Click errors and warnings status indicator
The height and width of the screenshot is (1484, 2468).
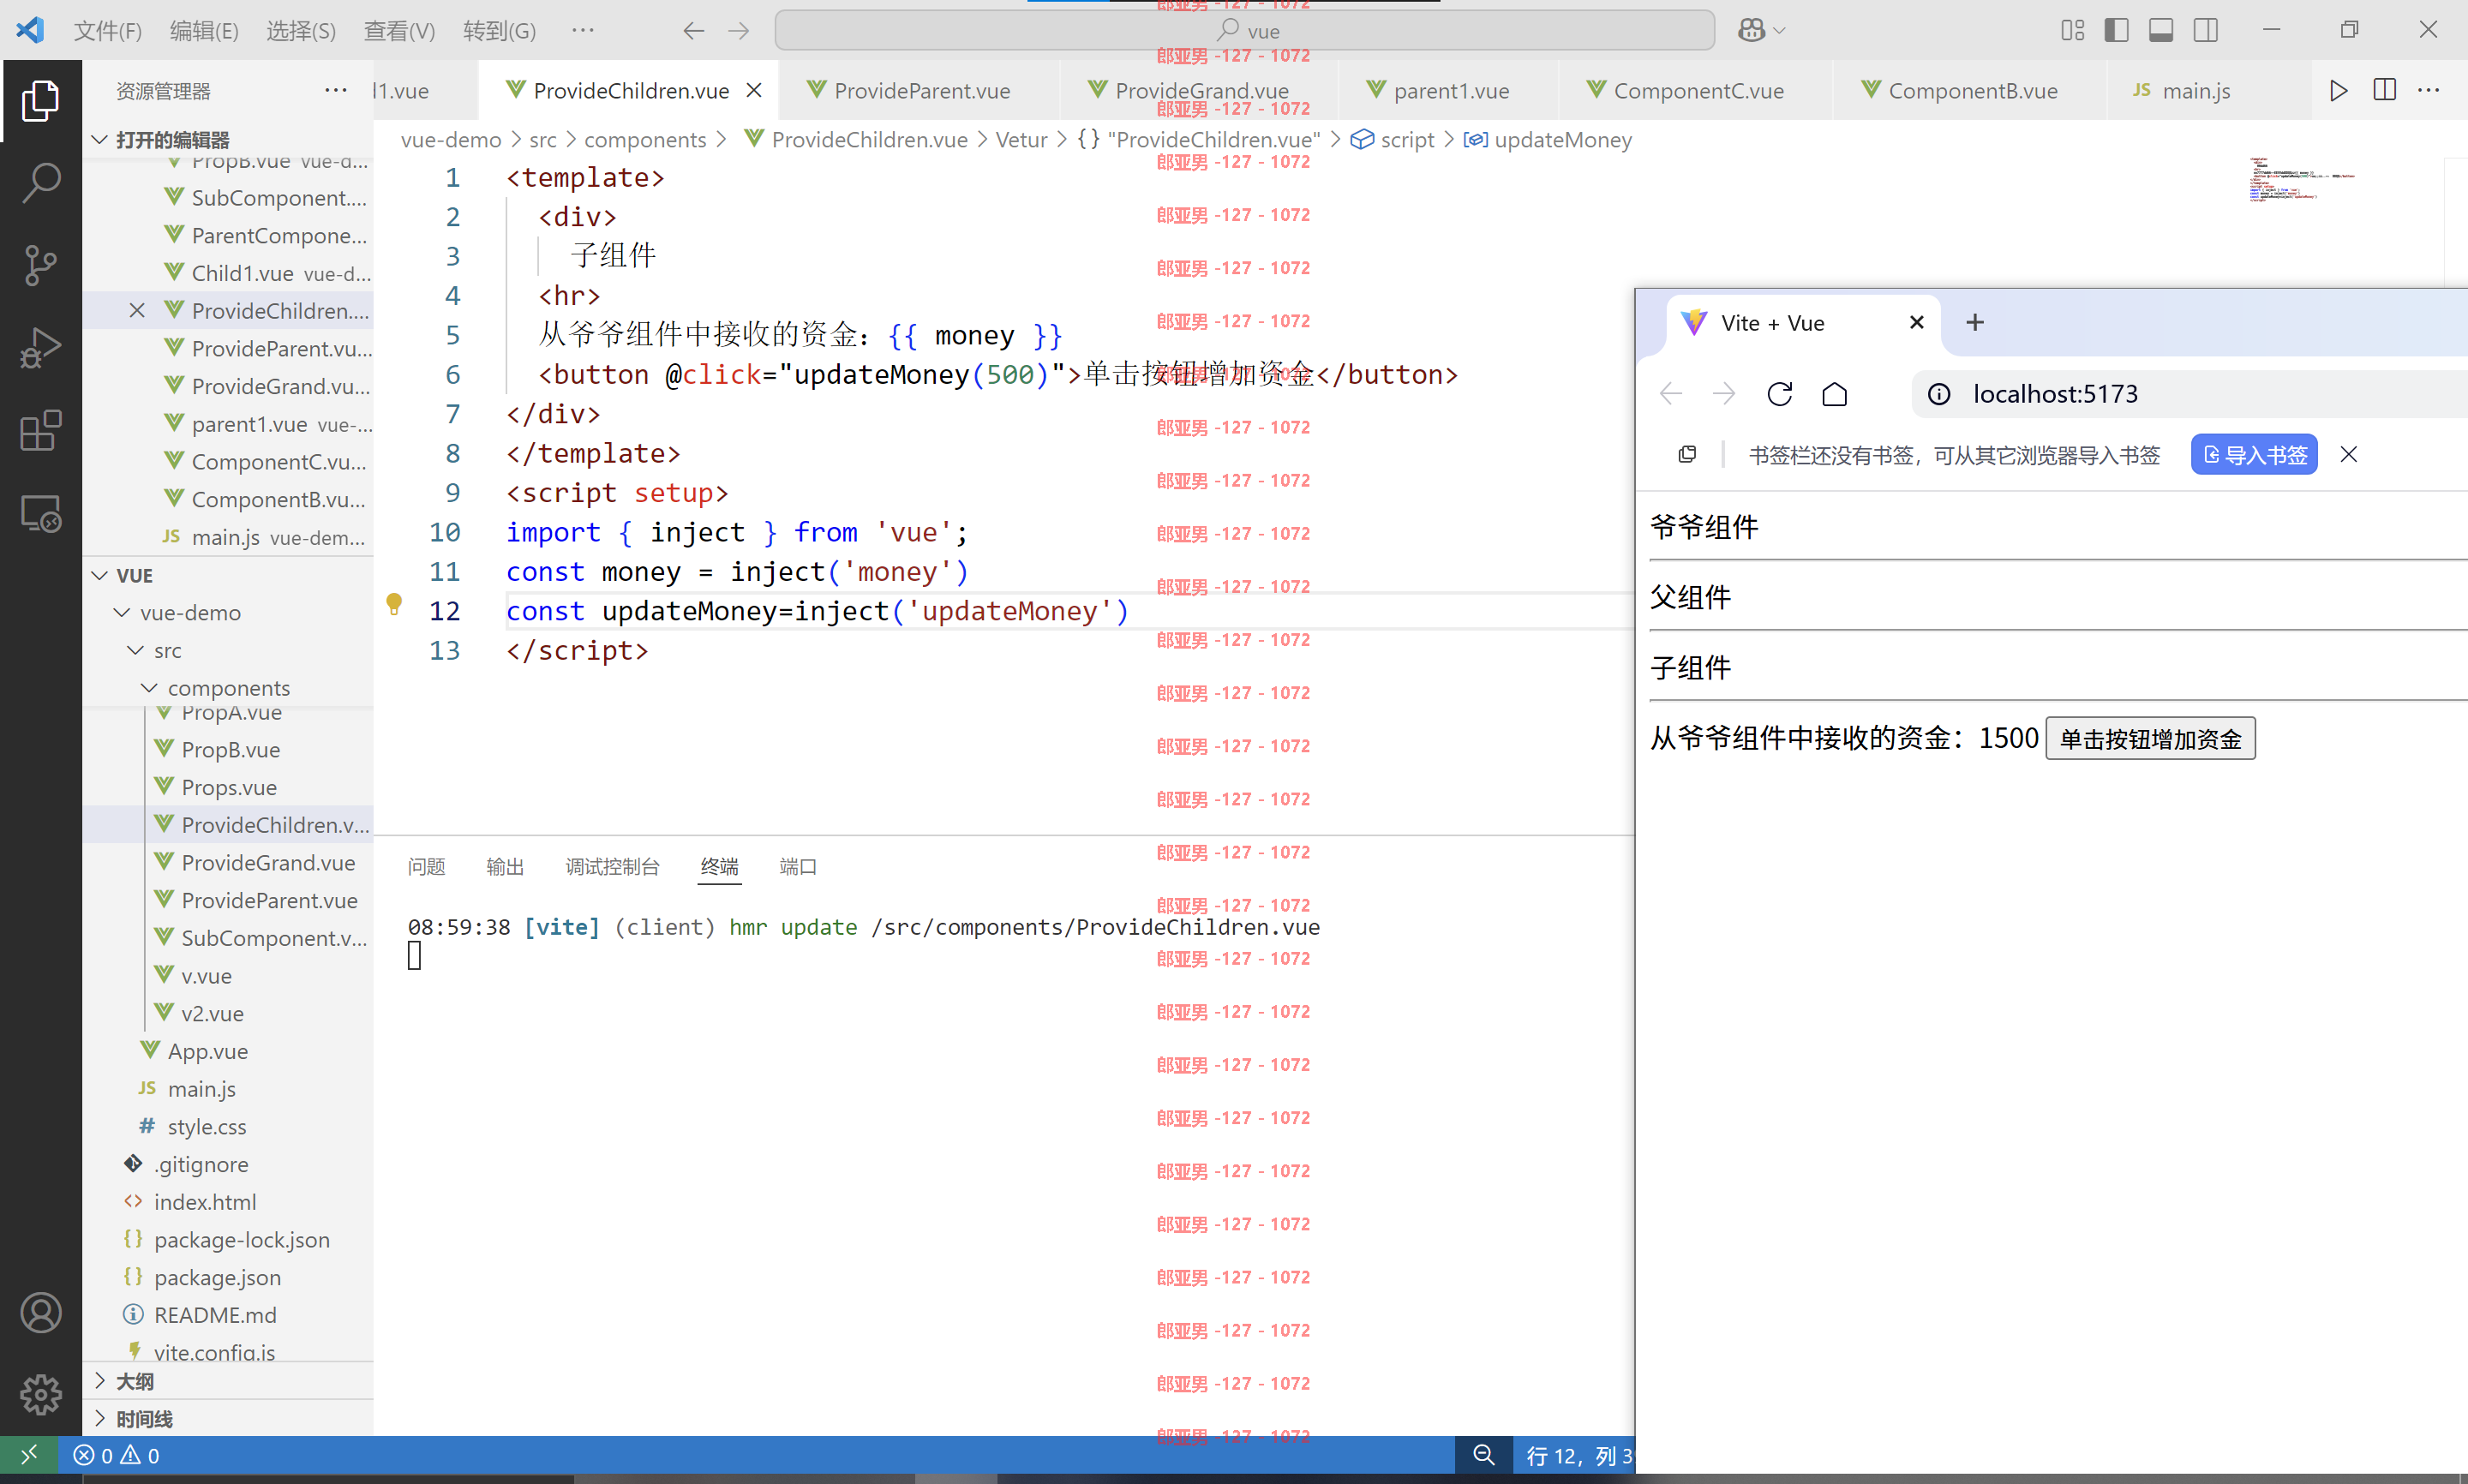pyautogui.click(x=116, y=1455)
